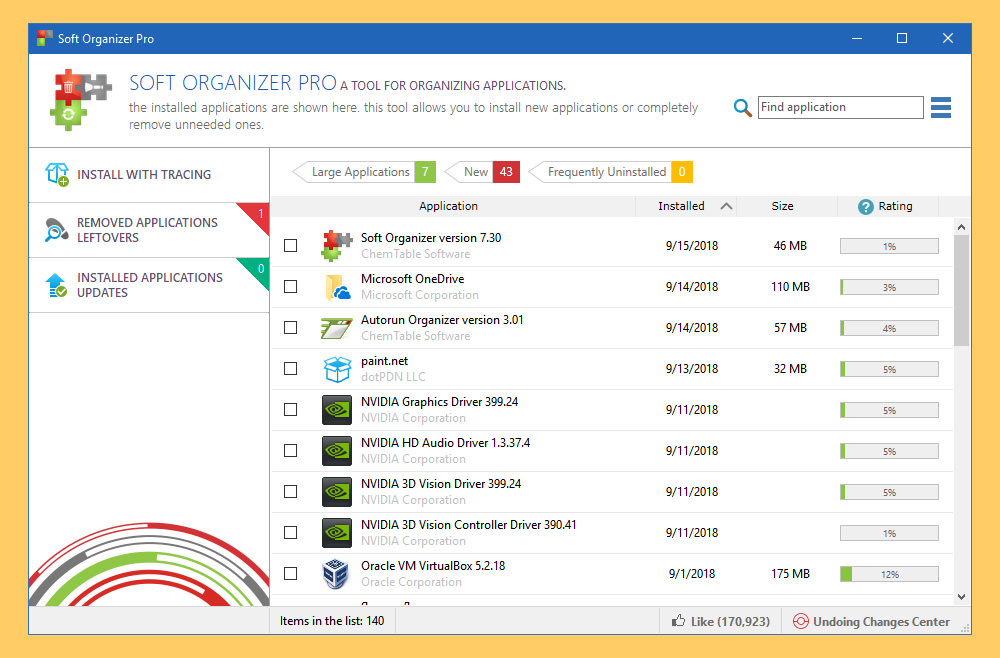Click the 1% rating bar for Soft Organizer
Screen dimensions: 1000x658
tap(889, 246)
